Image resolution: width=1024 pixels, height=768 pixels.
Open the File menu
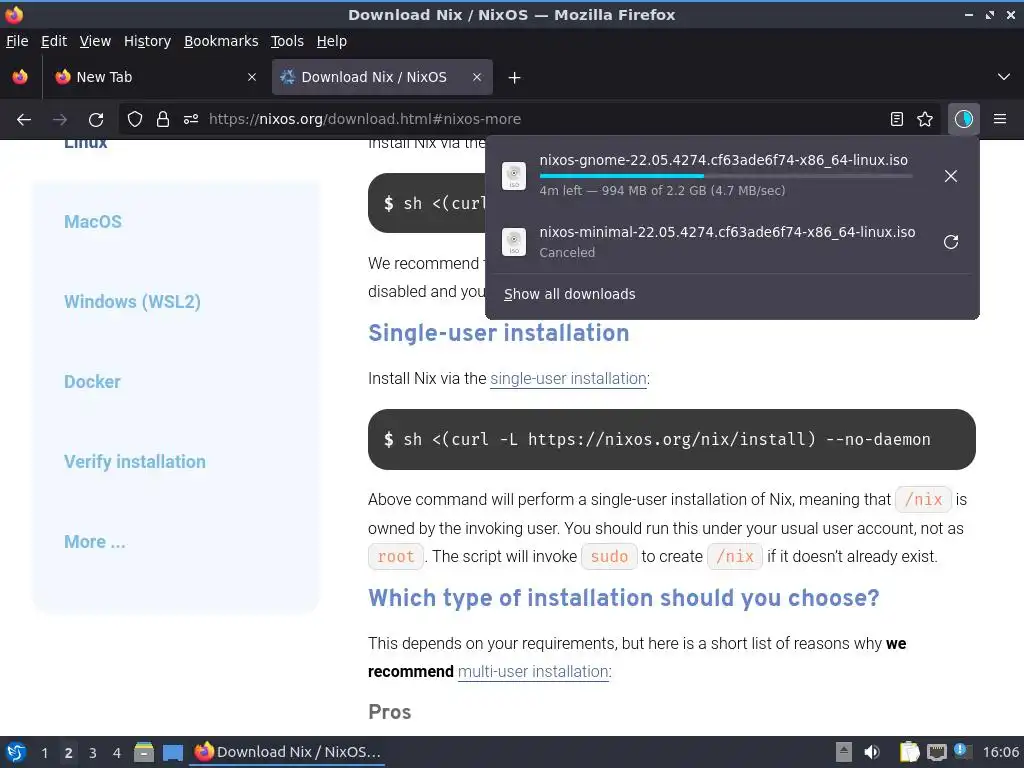point(17,41)
